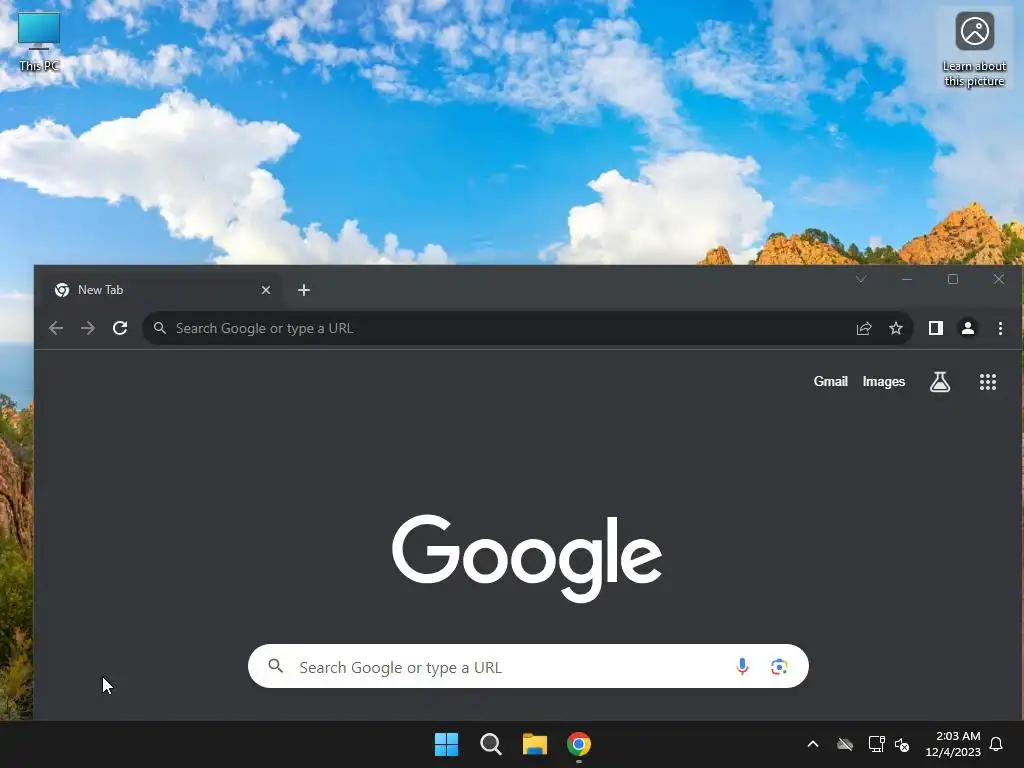
Task: Open network status tray icon
Action: tap(876, 744)
